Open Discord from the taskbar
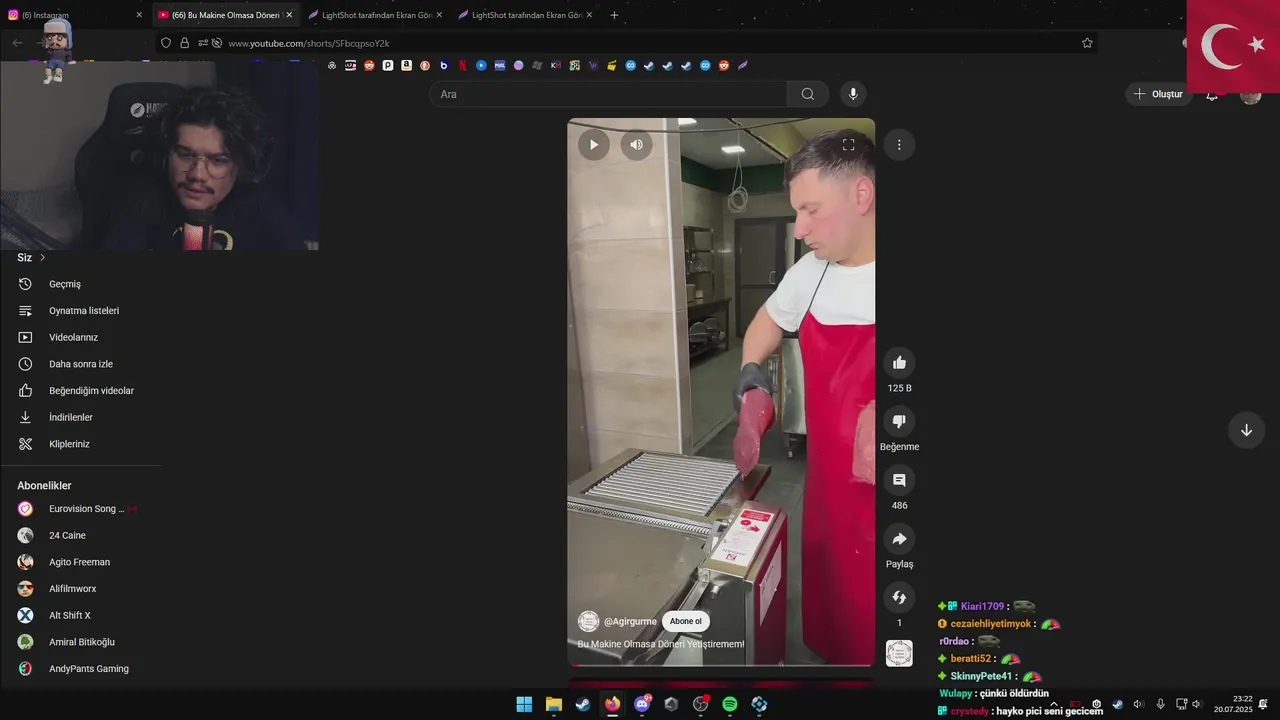The height and width of the screenshot is (720, 1280). point(642,704)
